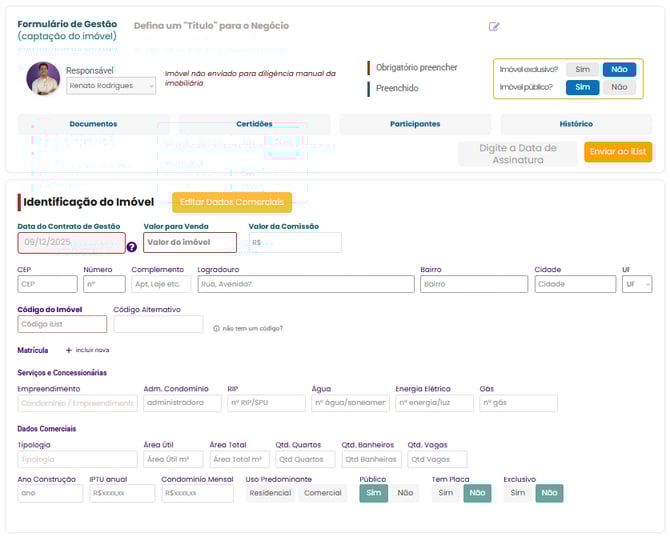The image size is (670, 537).
Task: Click the Digite a Data de Assinatura field
Action: coord(517,153)
